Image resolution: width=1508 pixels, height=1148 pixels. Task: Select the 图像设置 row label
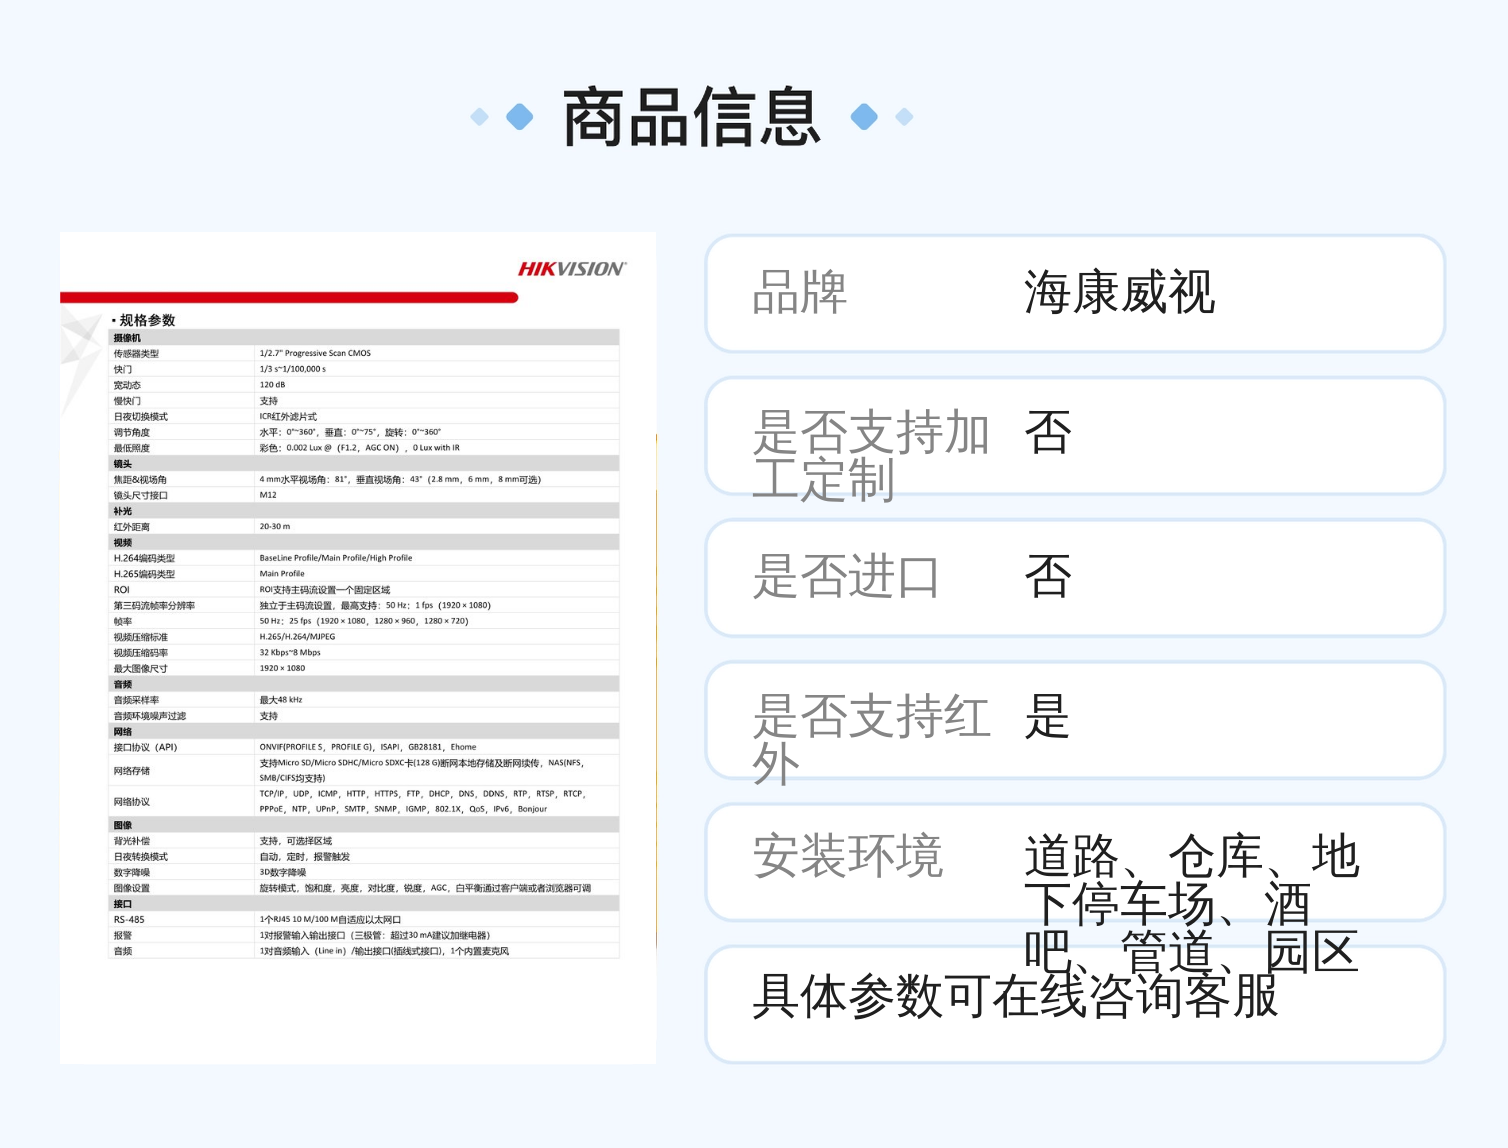132,888
